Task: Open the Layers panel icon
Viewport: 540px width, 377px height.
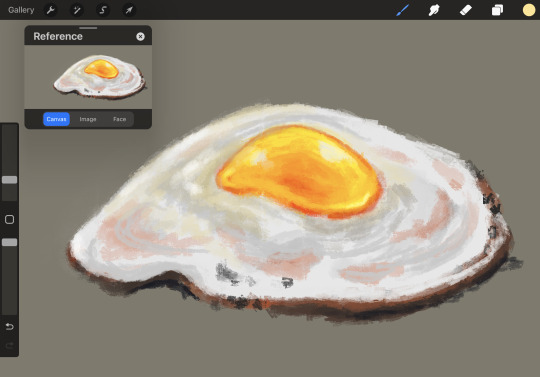Action: (x=497, y=10)
